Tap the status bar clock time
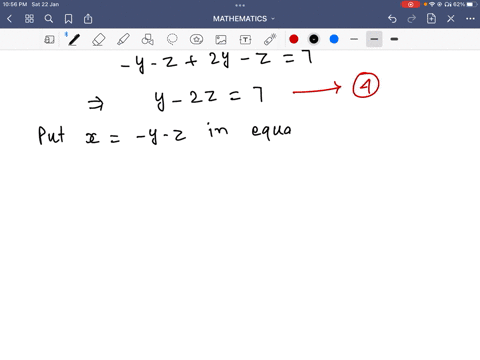Image resolution: width=480 pixels, height=360 pixels. click(x=15, y=4)
